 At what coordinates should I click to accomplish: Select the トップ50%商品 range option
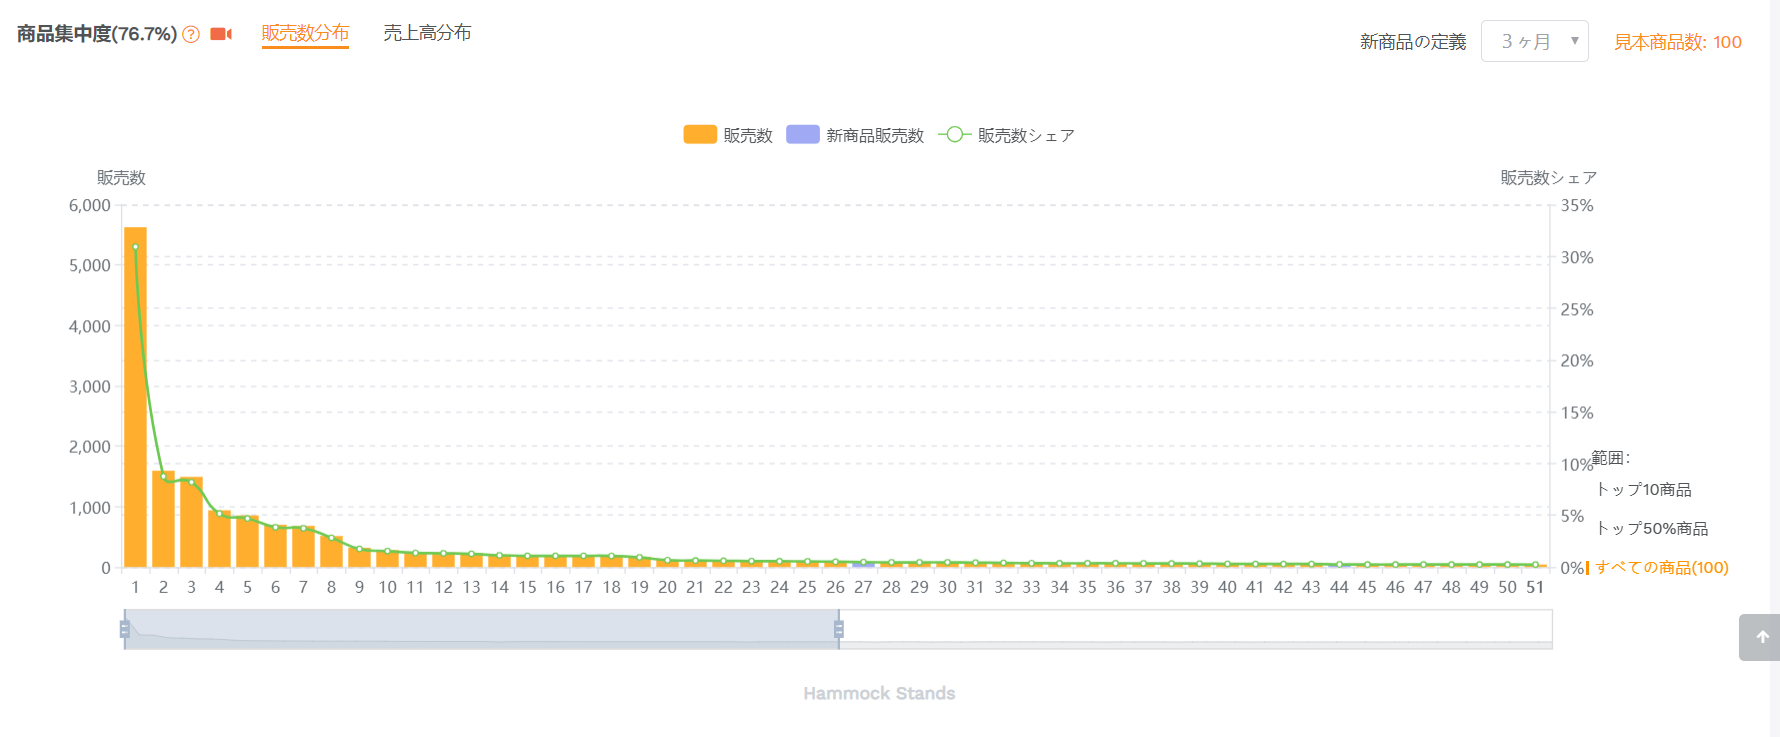click(1652, 528)
